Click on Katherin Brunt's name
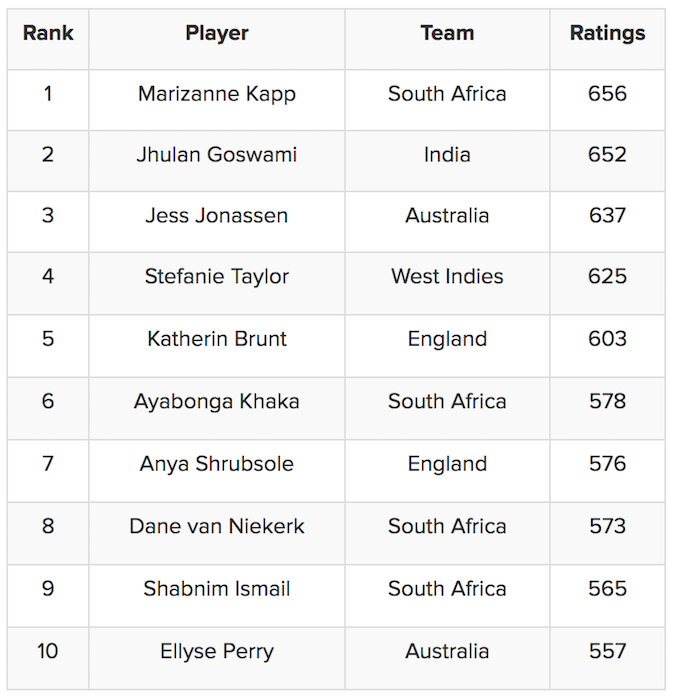Screen dimensions: 674x700 (217, 339)
